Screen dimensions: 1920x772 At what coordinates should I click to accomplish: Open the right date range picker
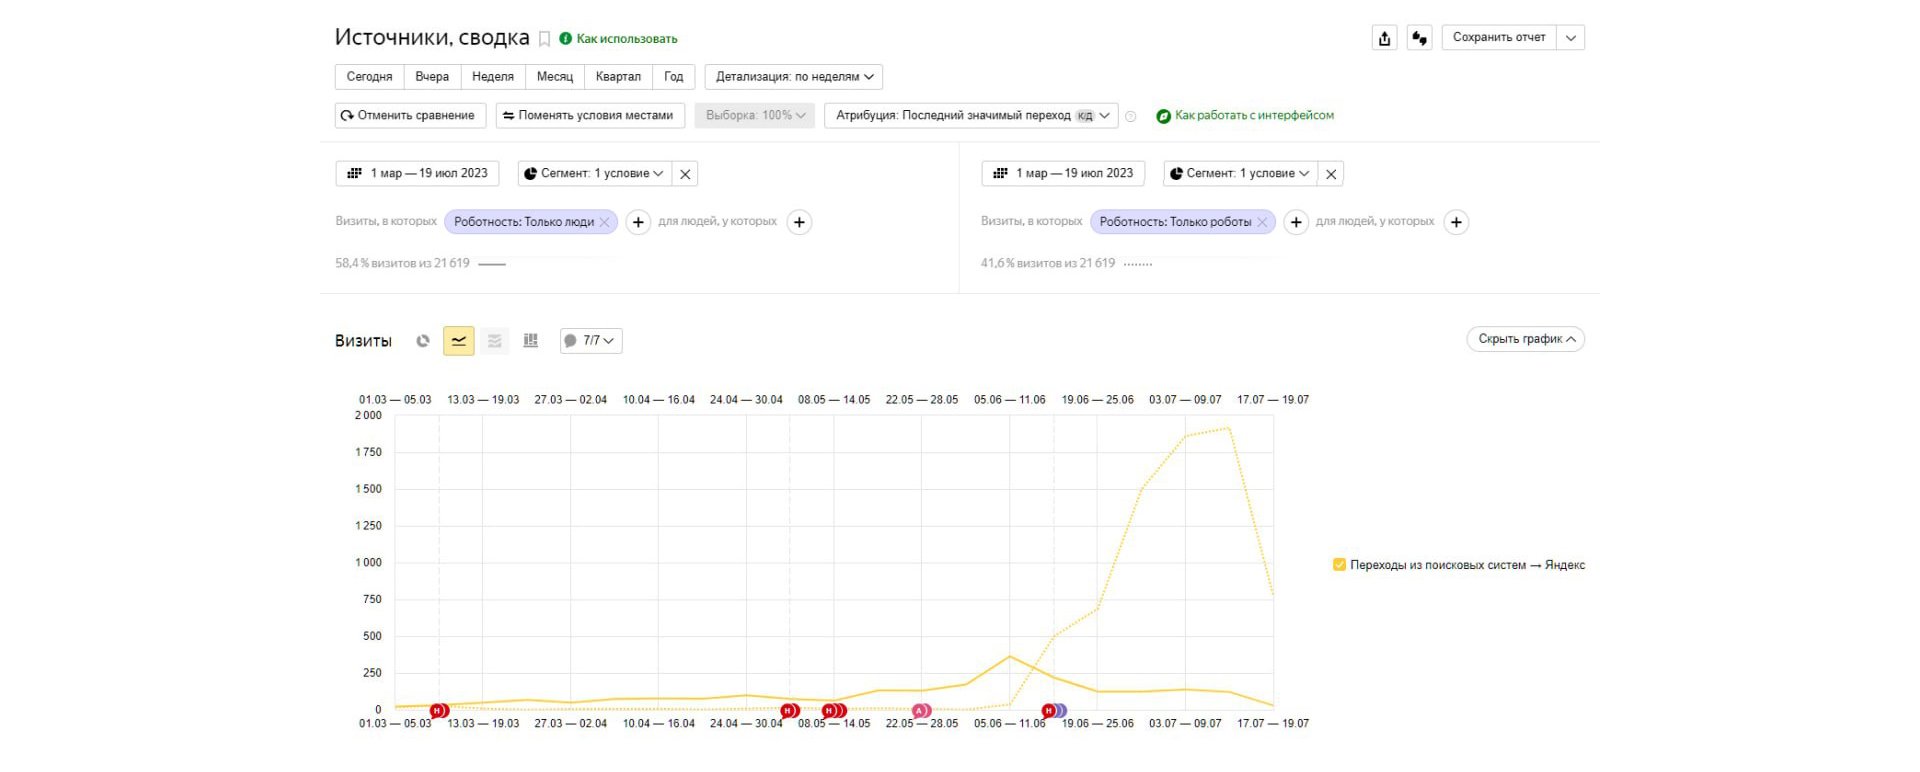click(1063, 174)
